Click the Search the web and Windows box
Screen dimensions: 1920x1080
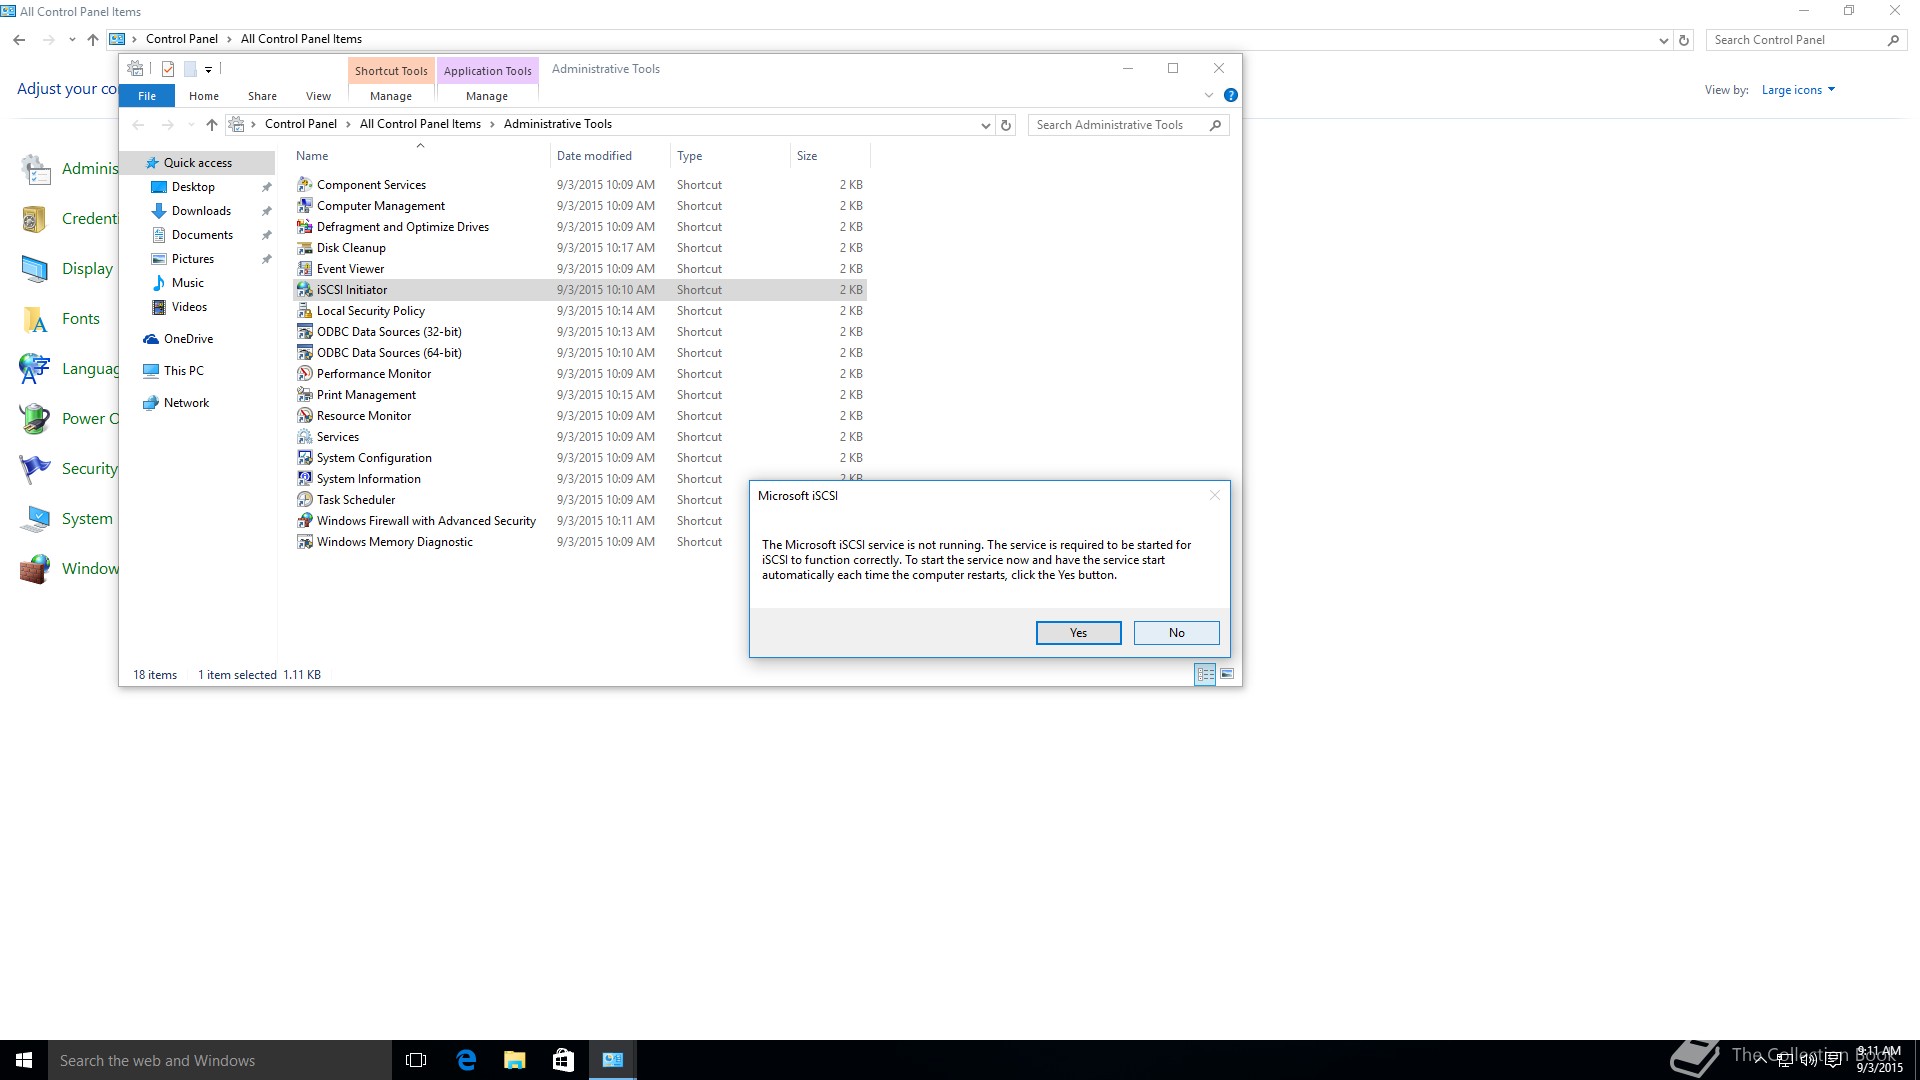220,1060
